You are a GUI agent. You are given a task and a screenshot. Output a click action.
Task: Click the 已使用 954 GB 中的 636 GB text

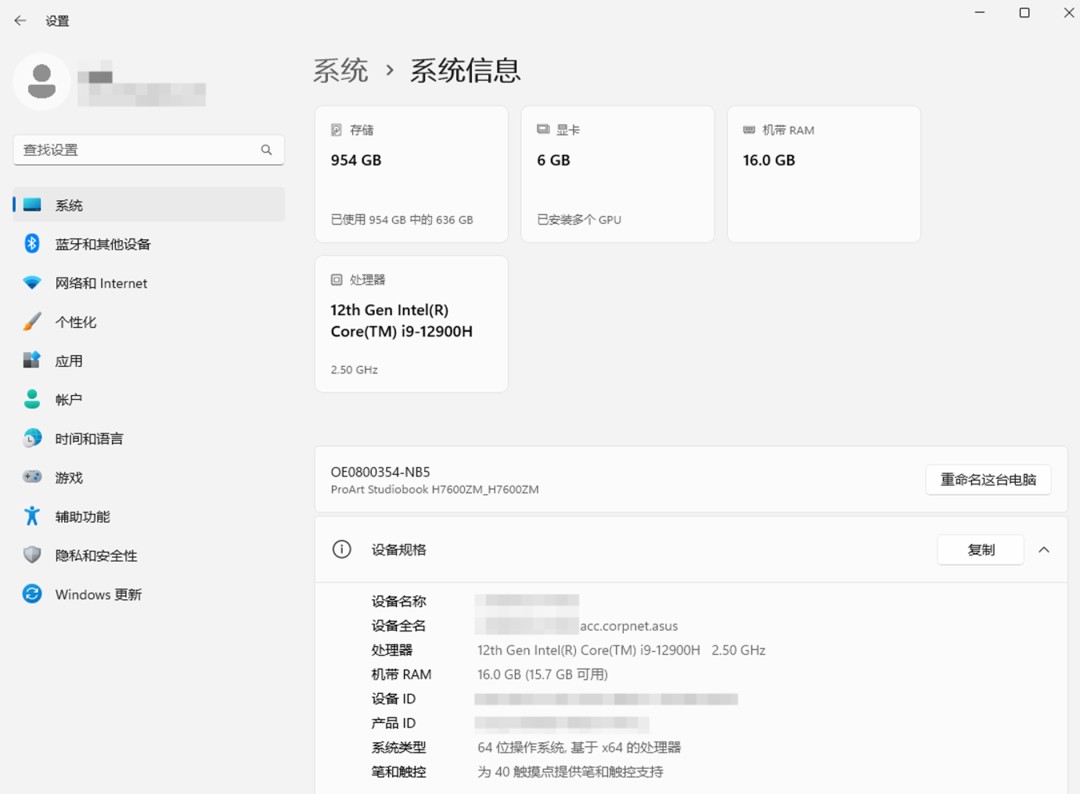pyautogui.click(x=402, y=220)
